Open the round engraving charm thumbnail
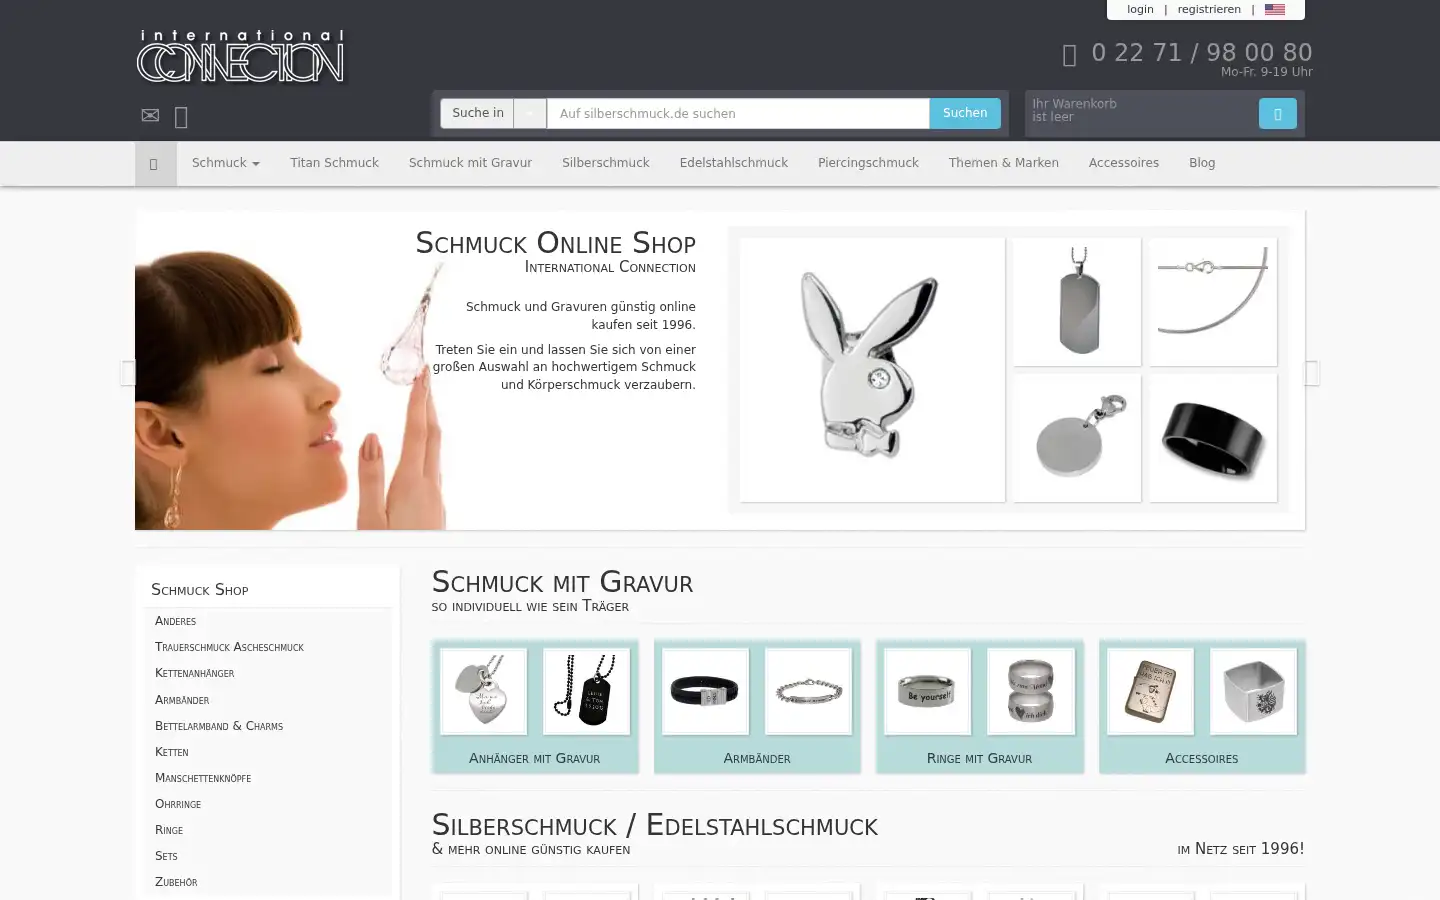Image resolution: width=1440 pixels, height=900 pixels. (x=1077, y=438)
